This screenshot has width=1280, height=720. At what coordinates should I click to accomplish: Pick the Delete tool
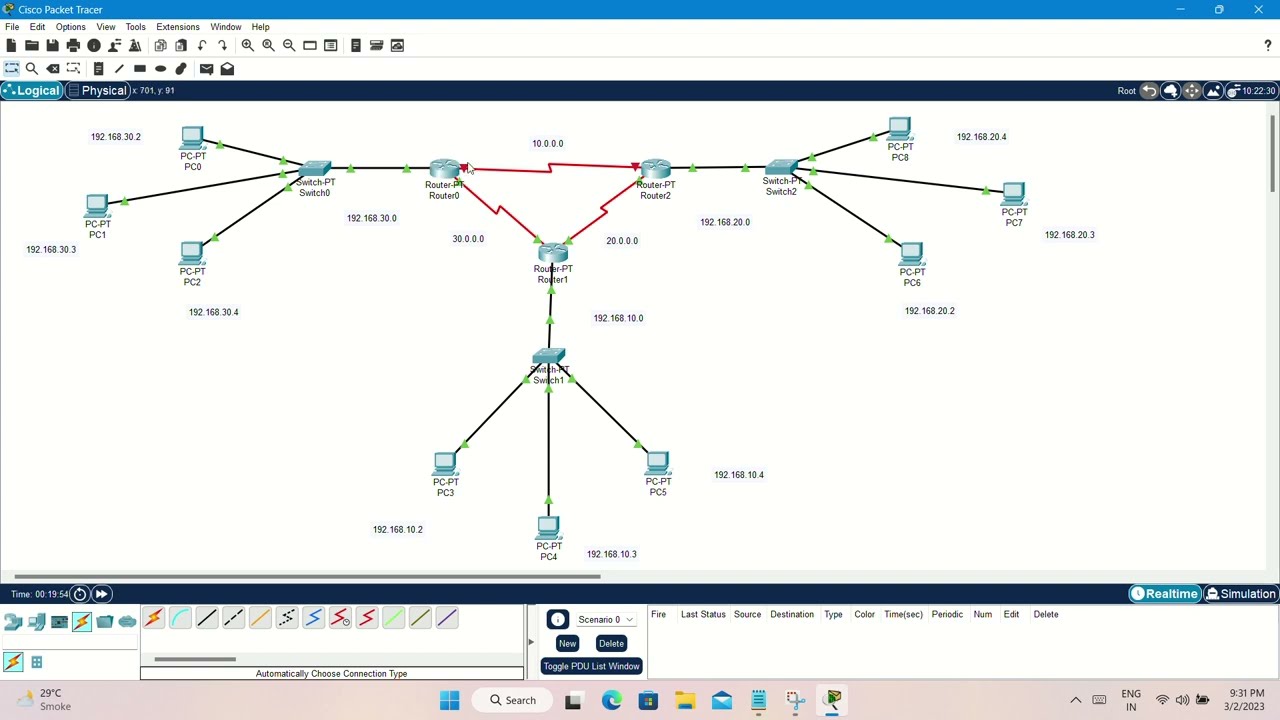[52, 68]
